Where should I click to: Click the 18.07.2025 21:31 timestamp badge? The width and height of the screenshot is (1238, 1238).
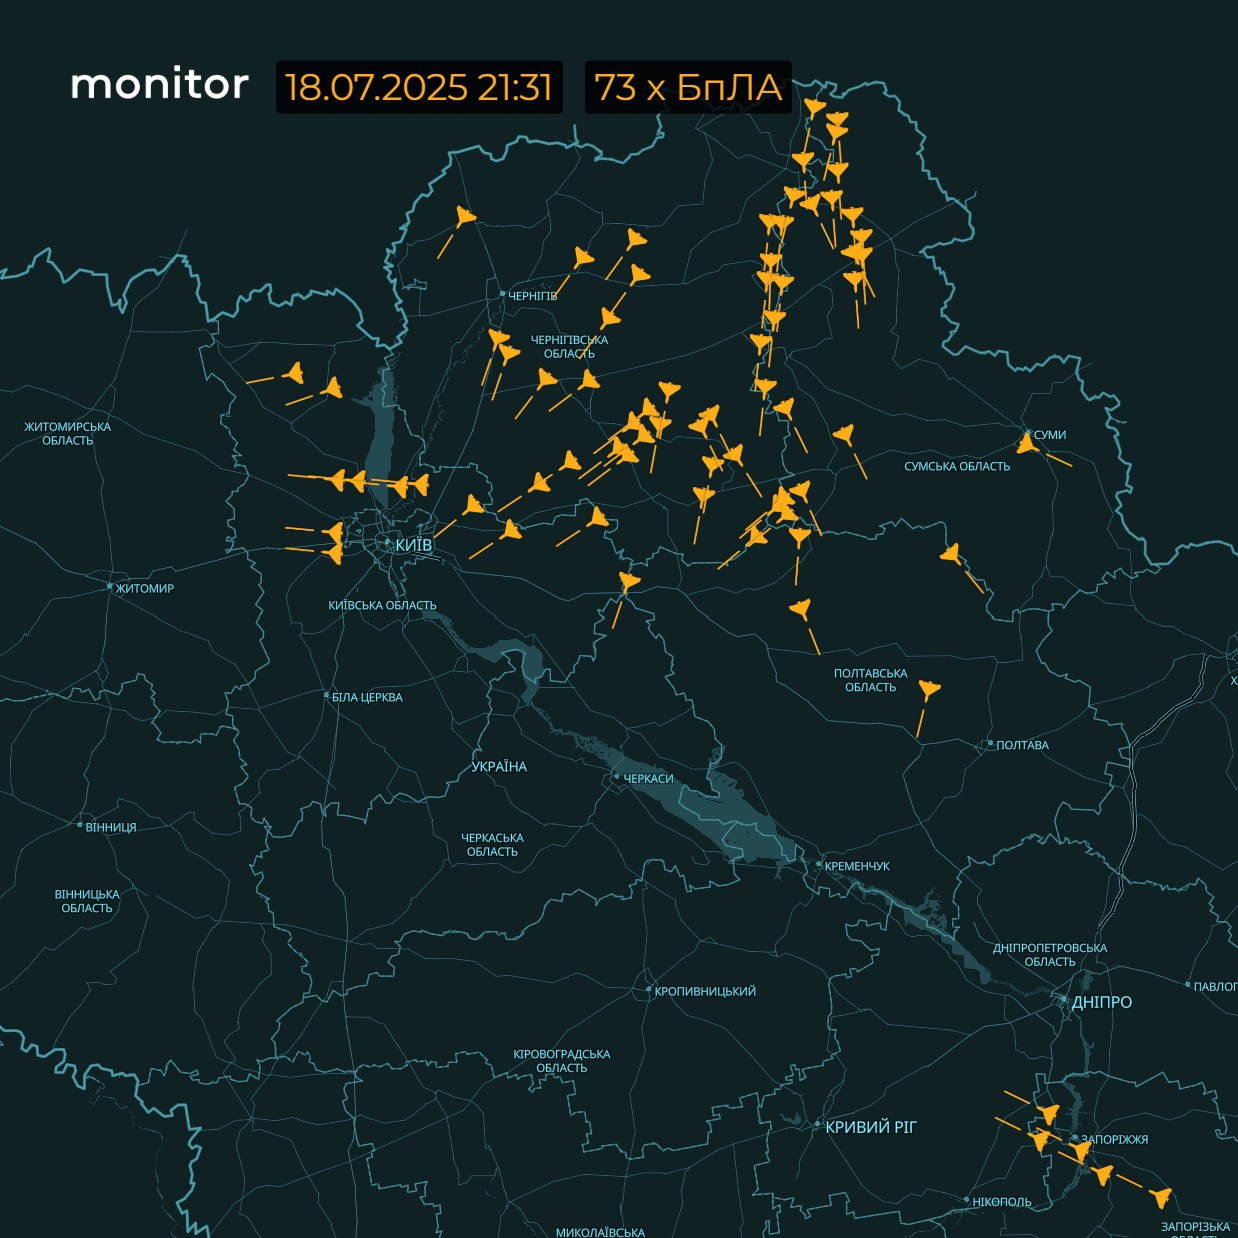click(419, 87)
